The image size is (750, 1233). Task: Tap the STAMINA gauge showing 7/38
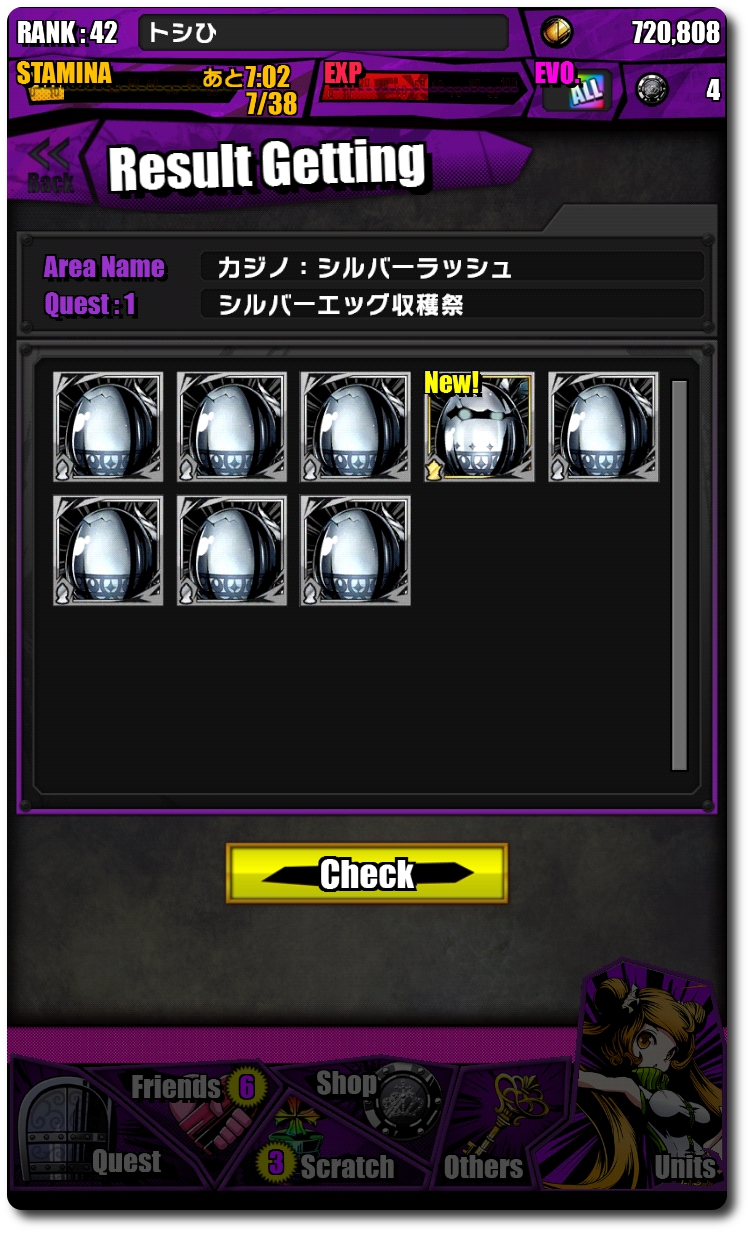click(x=160, y=89)
